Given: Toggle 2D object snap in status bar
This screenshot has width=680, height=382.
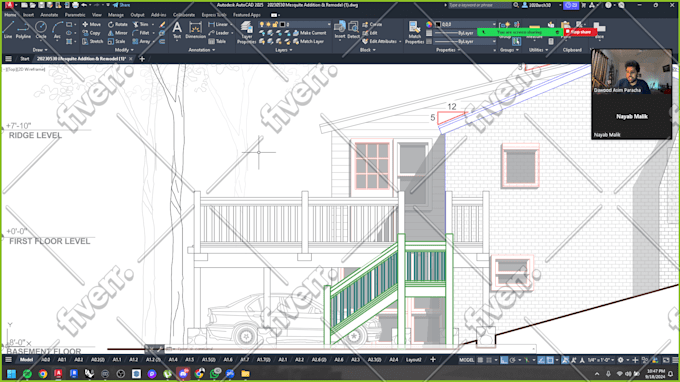Looking at the screenshot, I should pos(550,360).
